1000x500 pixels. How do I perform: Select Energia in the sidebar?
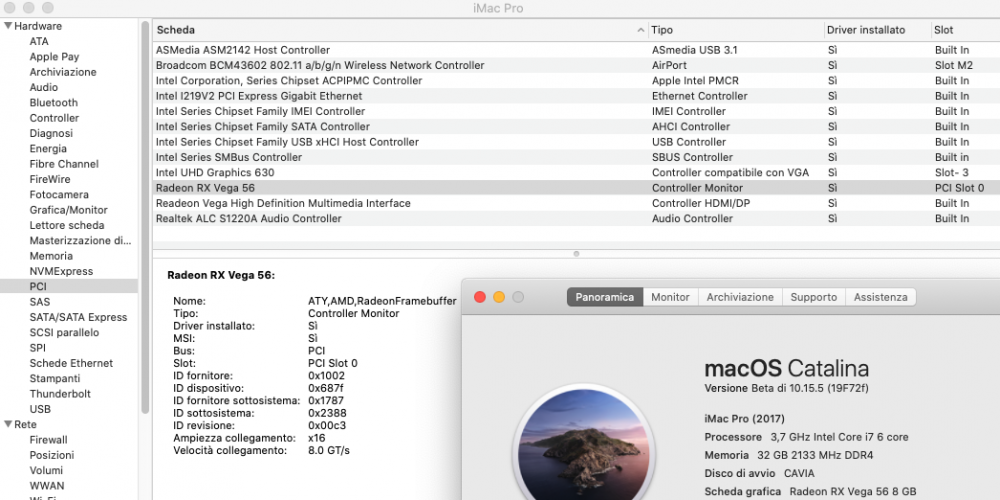[x=48, y=149]
